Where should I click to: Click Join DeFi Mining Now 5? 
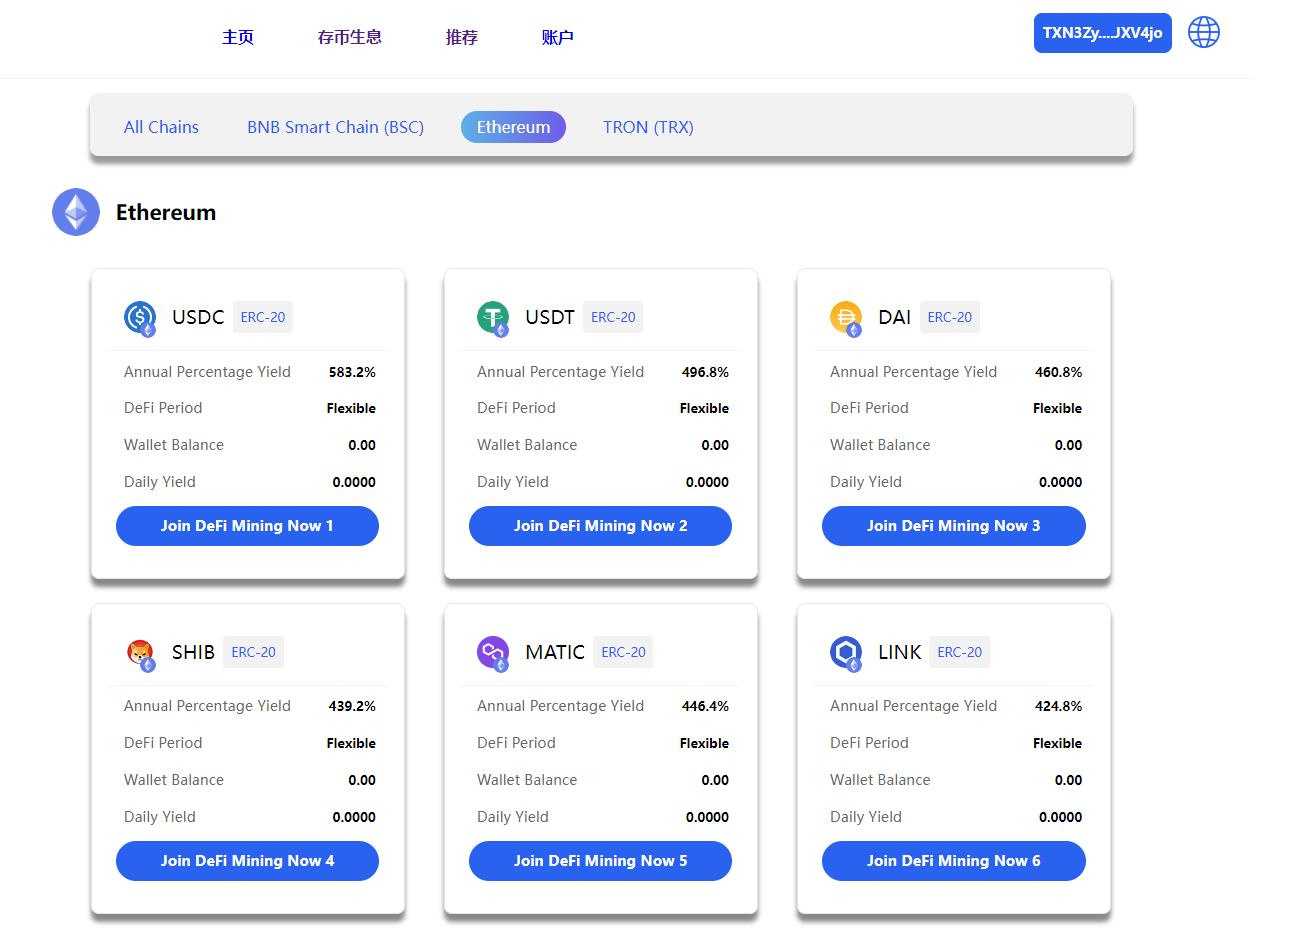pos(600,861)
